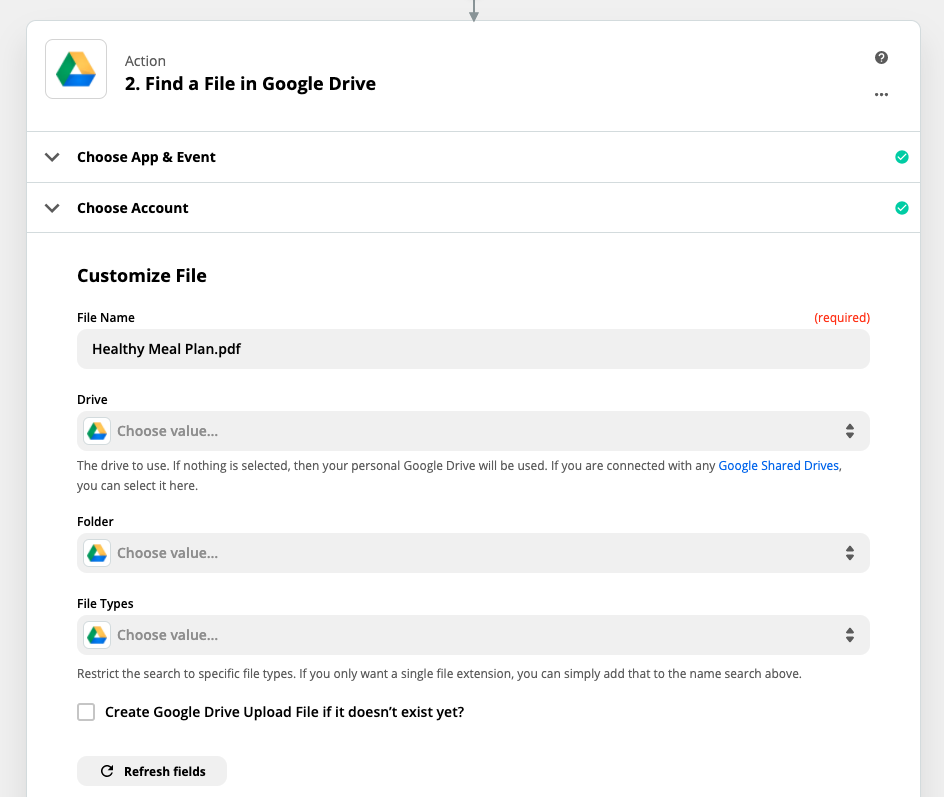
Task: Click Google Drive icon in Folder field
Action: pyautogui.click(x=97, y=553)
